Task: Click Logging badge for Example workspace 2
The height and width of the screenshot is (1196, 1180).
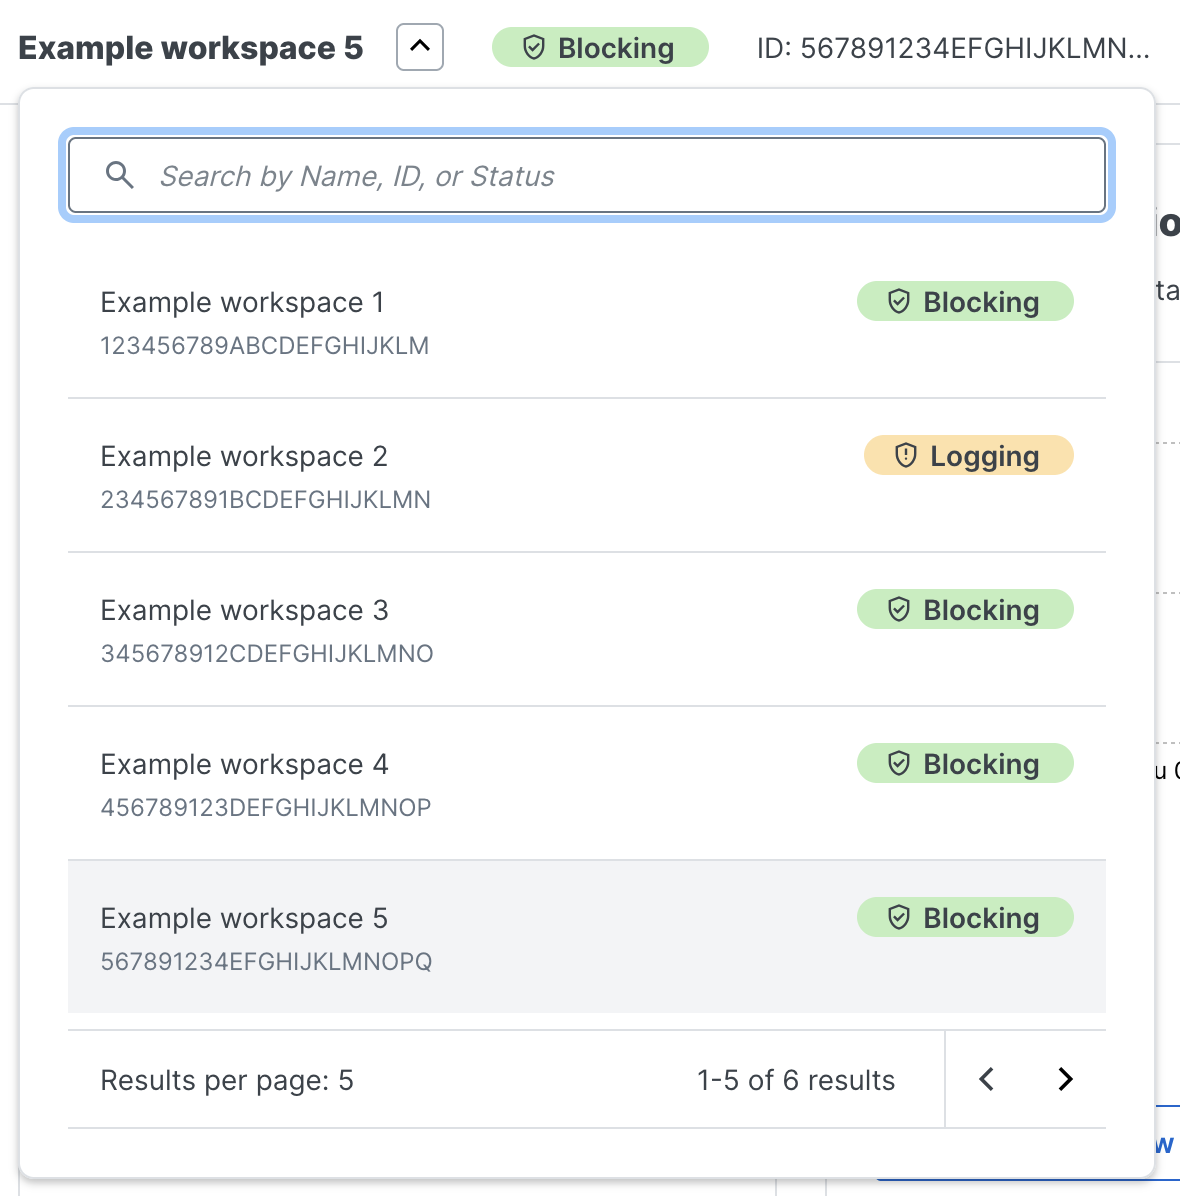Action: coord(969,455)
